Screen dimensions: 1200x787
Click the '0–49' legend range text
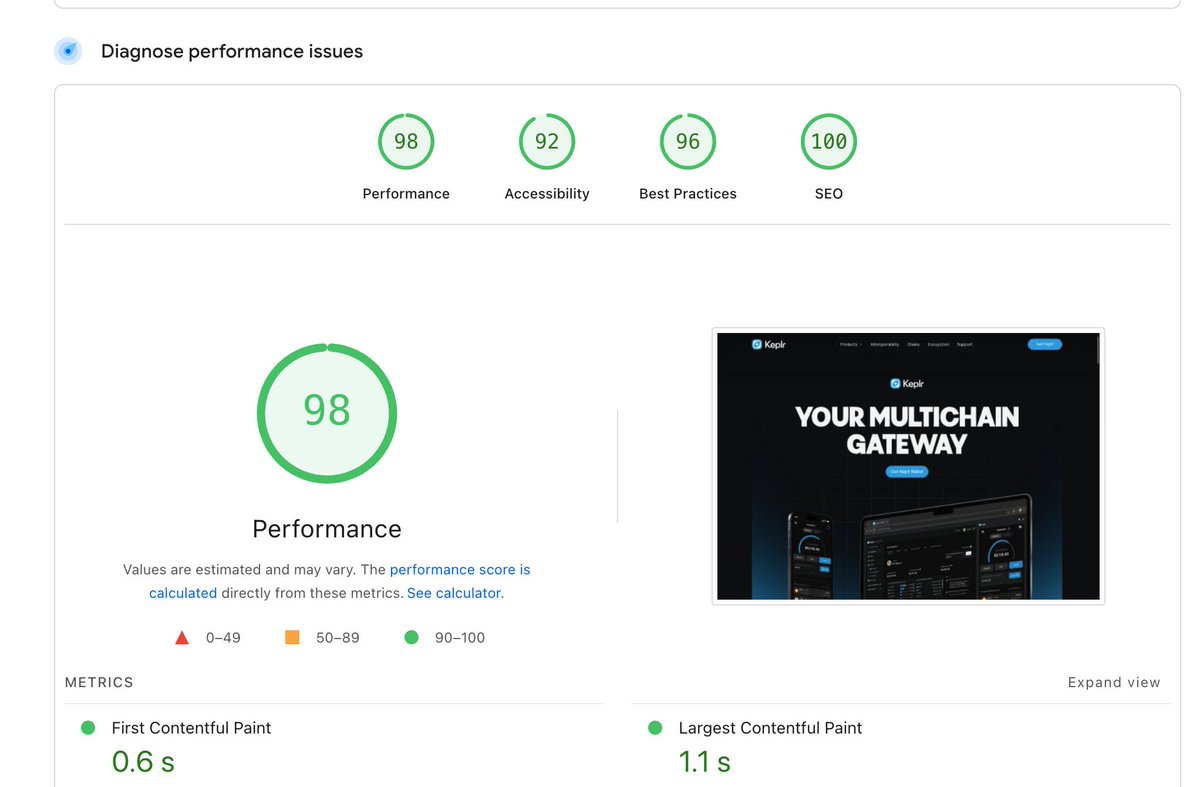(223, 638)
